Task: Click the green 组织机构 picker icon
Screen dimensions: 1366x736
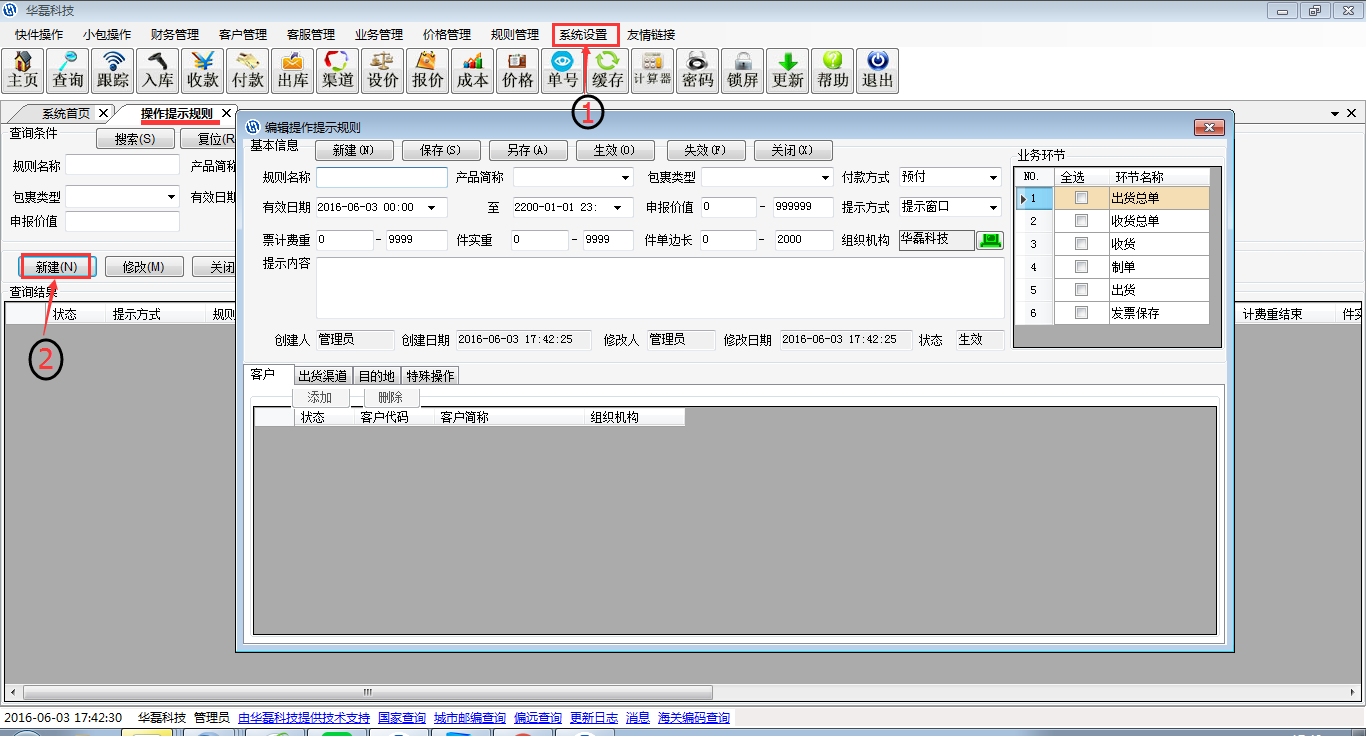Action: [x=989, y=240]
